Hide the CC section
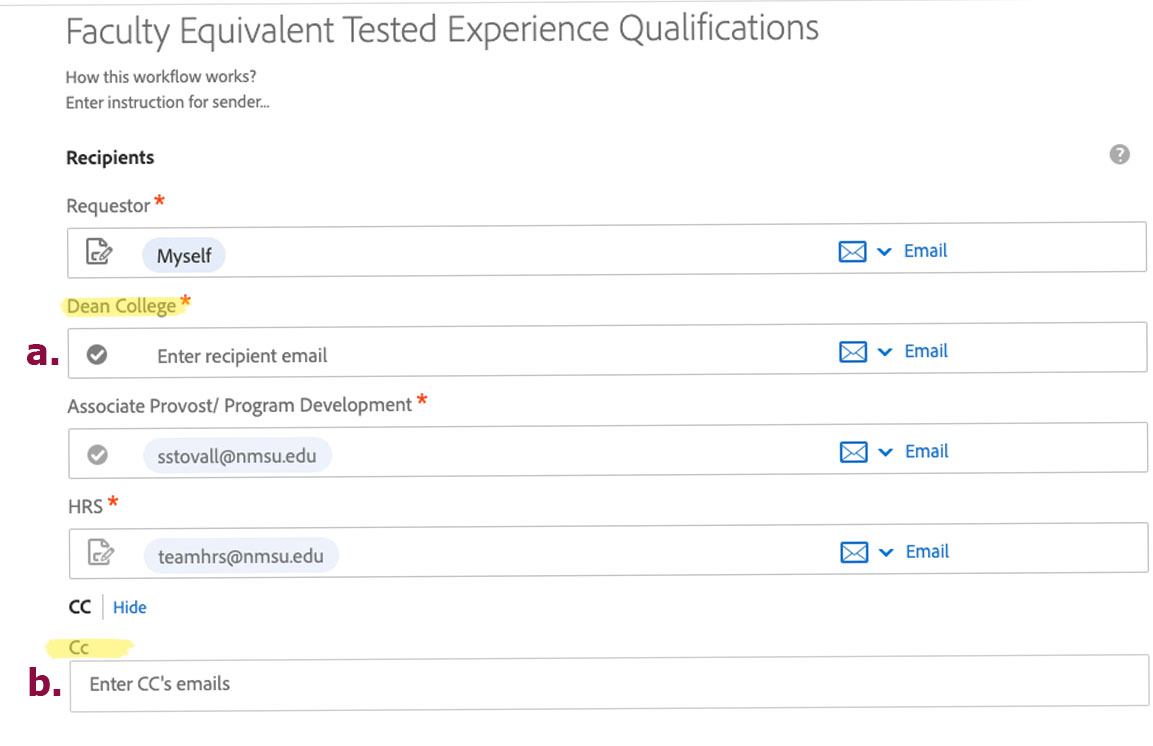 129,607
